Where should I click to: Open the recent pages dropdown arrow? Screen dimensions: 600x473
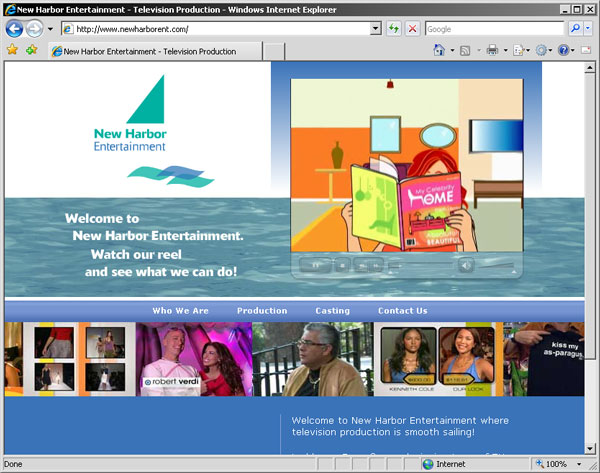50,29
